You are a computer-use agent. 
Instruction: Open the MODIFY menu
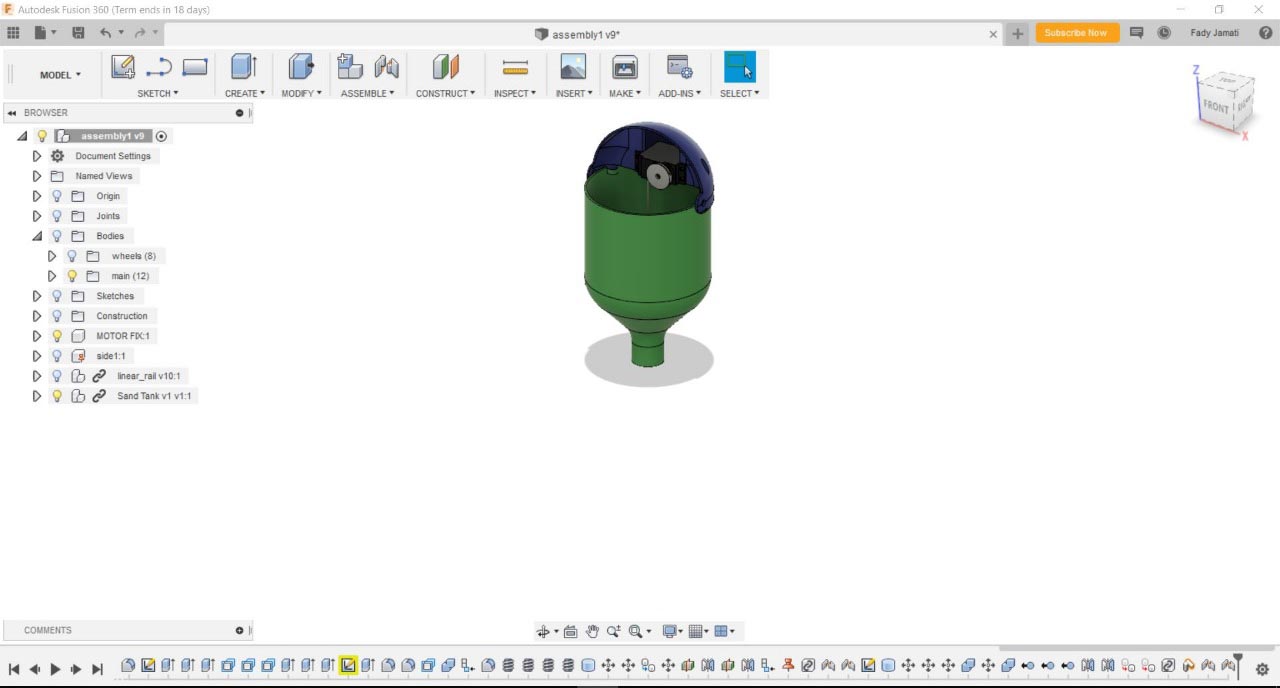click(301, 93)
